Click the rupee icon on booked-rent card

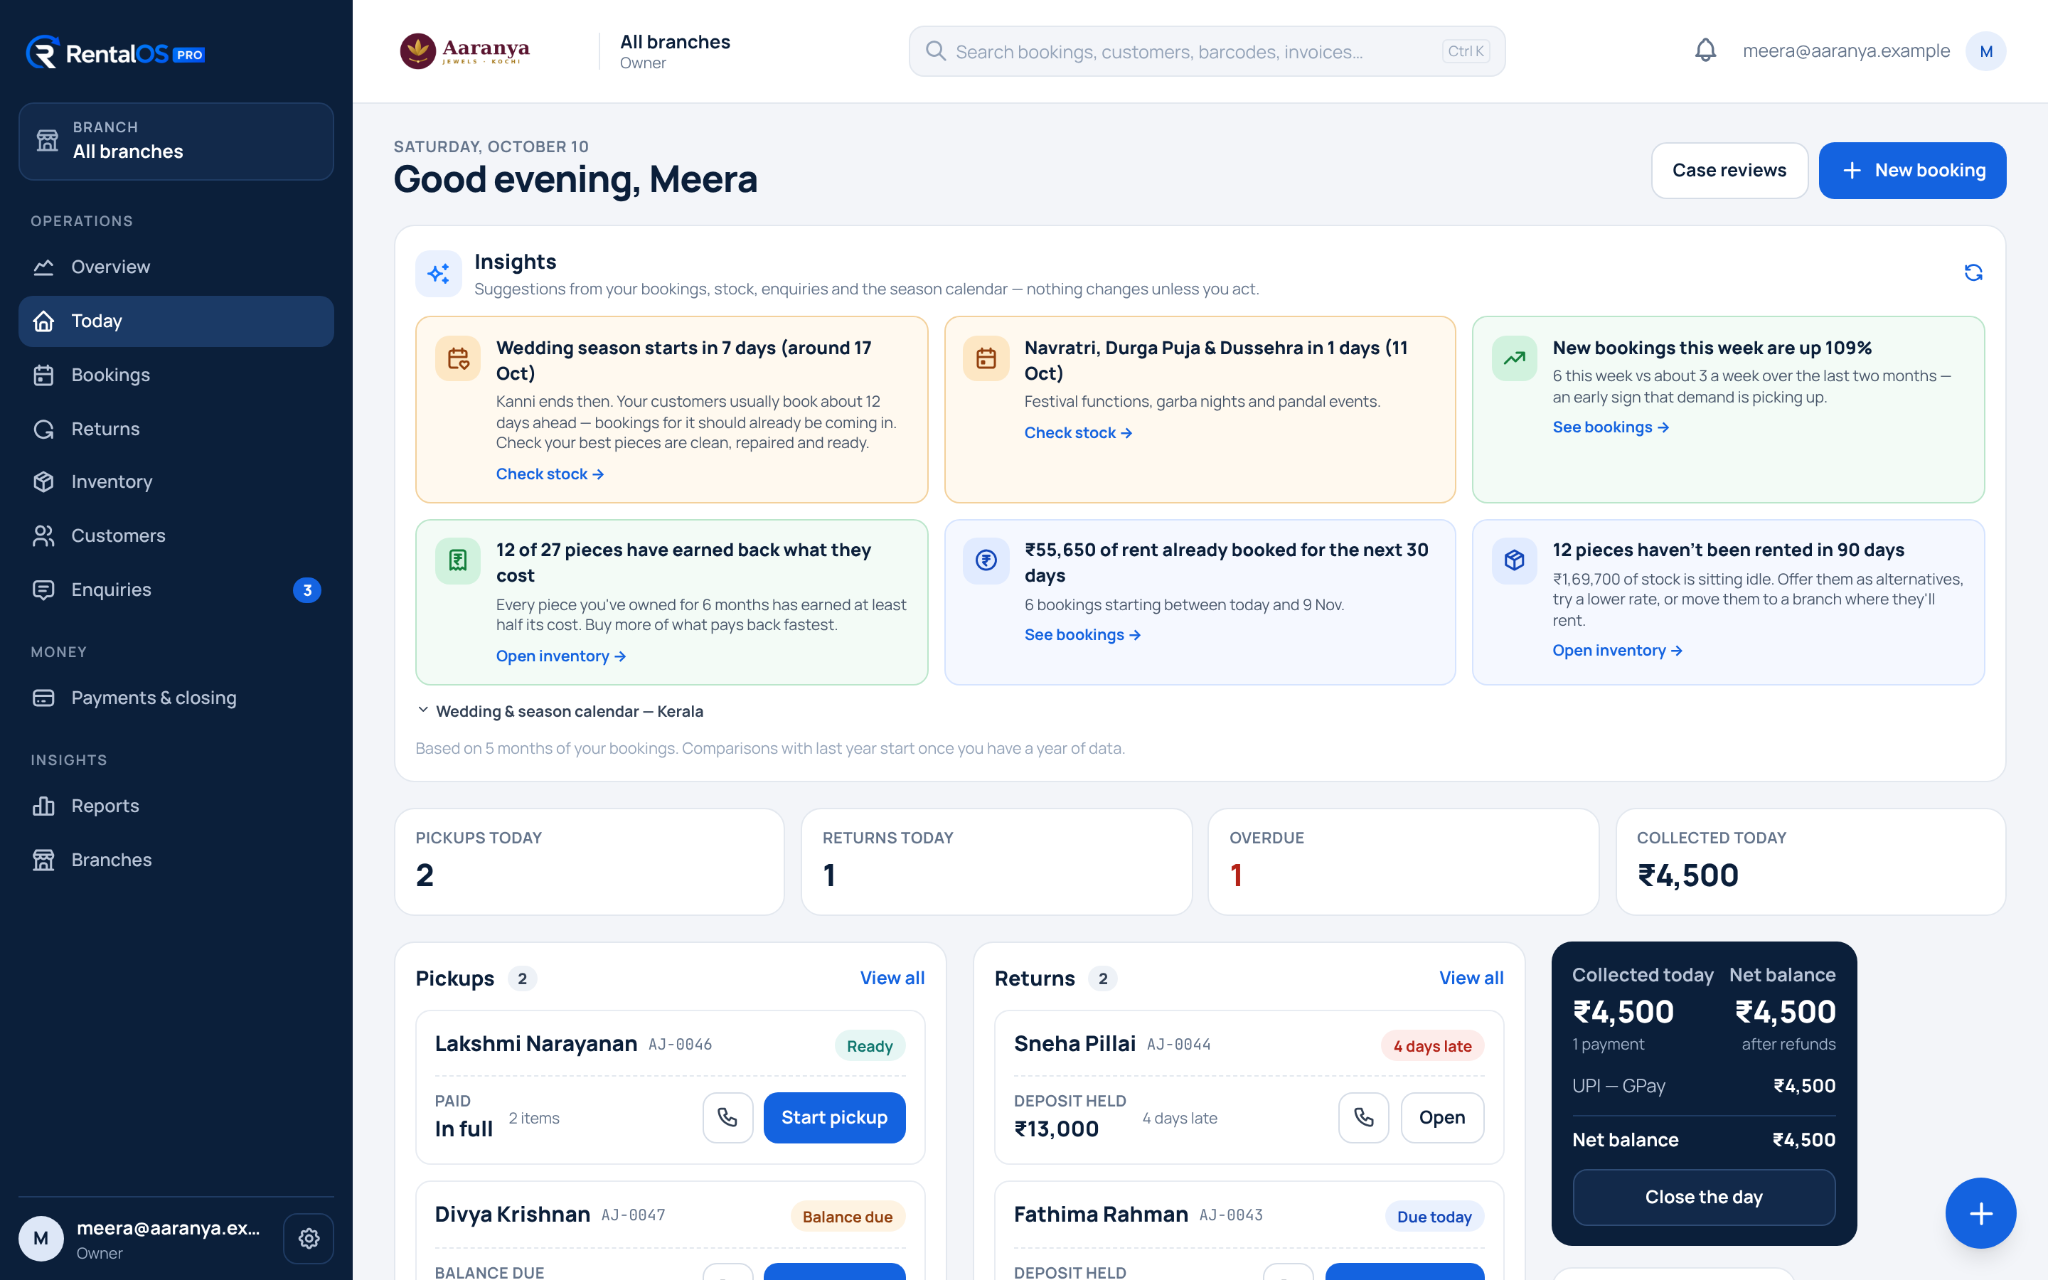click(986, 561)
